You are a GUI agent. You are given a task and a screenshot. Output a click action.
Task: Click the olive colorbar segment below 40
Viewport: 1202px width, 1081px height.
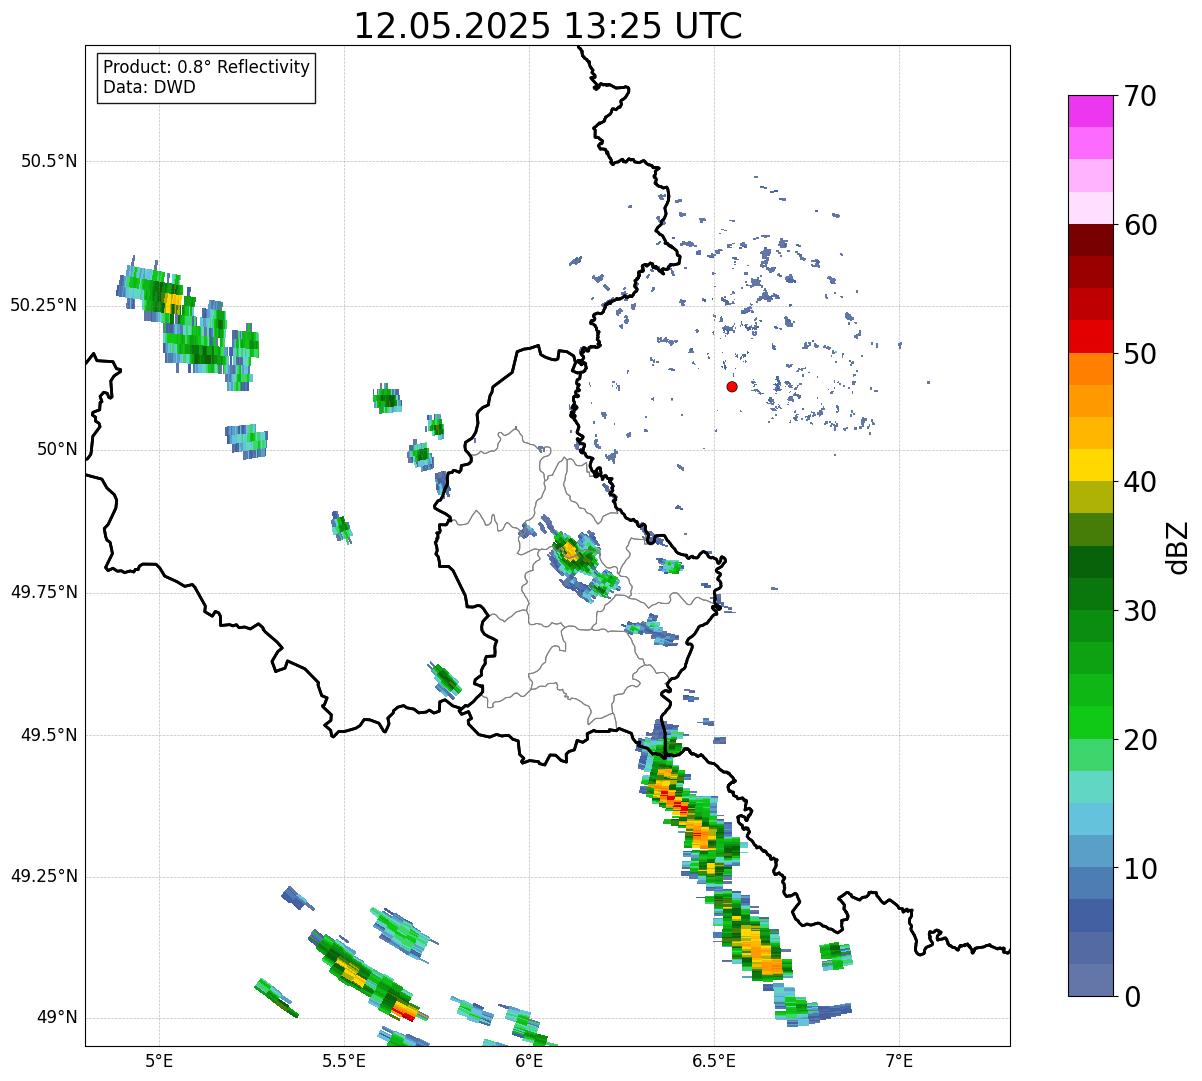pyautogui.click(x=1090, y=497)
